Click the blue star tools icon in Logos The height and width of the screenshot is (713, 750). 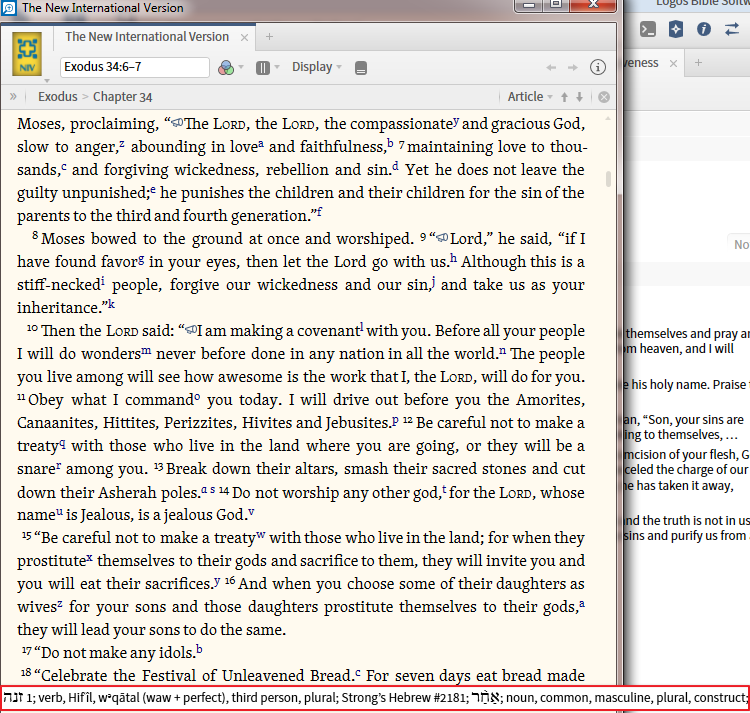point(675,30)
